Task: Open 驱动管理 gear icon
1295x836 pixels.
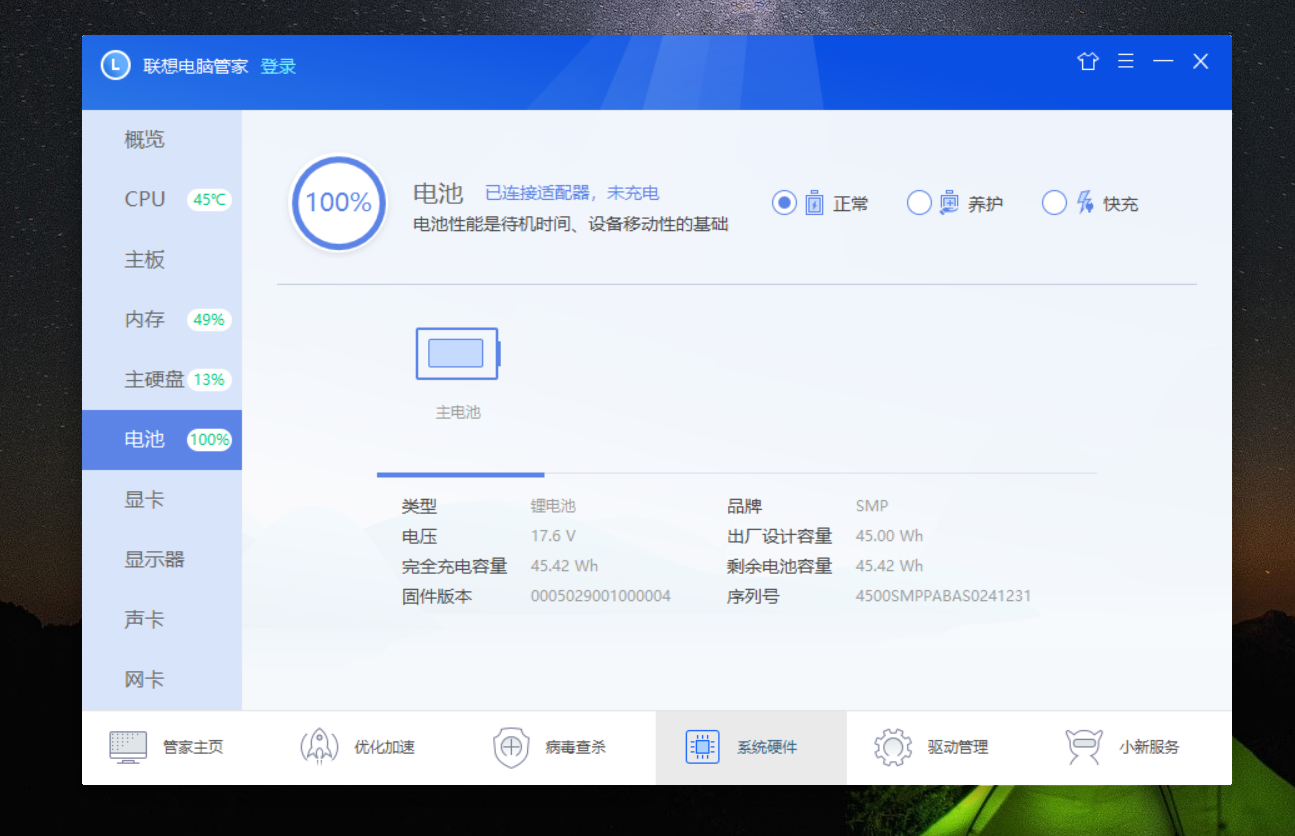Action: coord(892,747)
